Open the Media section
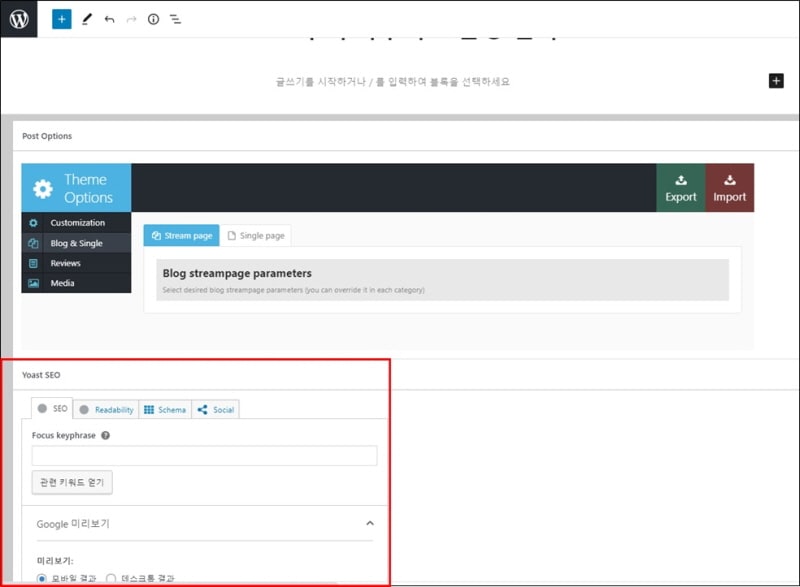Image resolution: width=800 pixels, height=587 pixels. click(77, 283)
